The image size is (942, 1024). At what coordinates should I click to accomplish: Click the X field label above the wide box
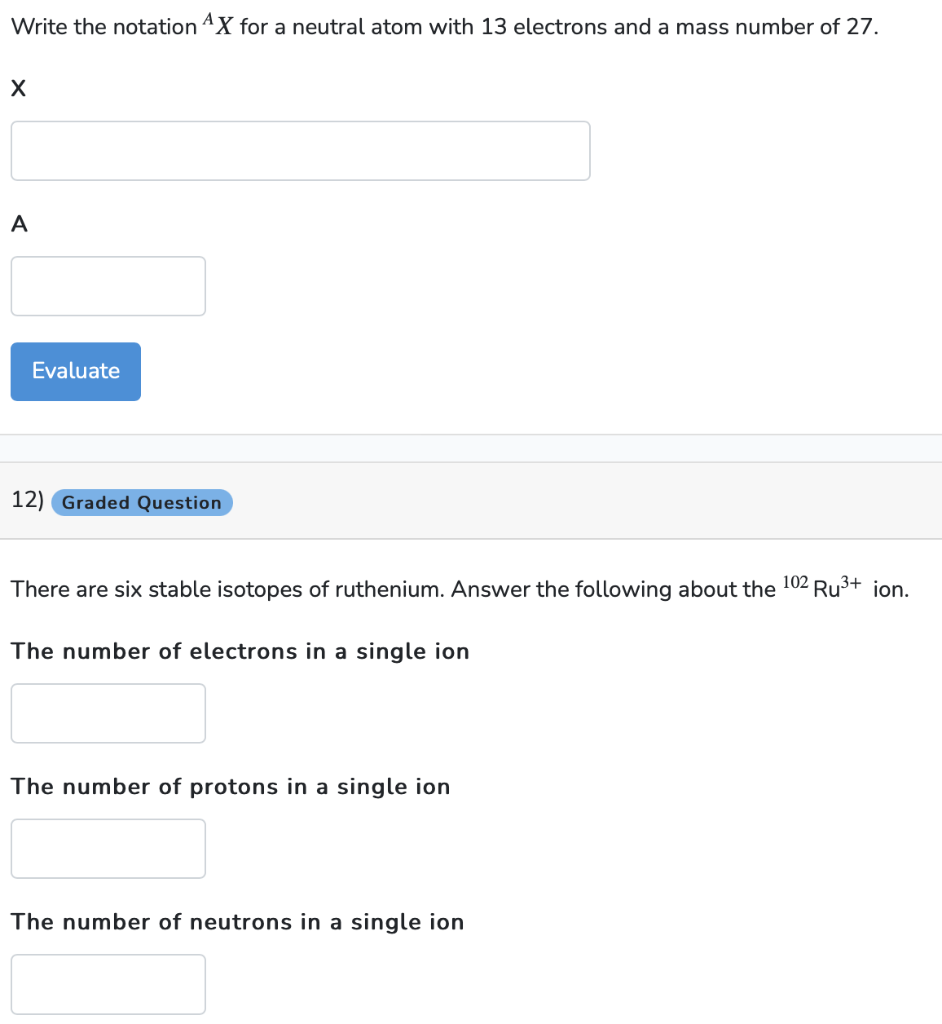coord(17,89)
